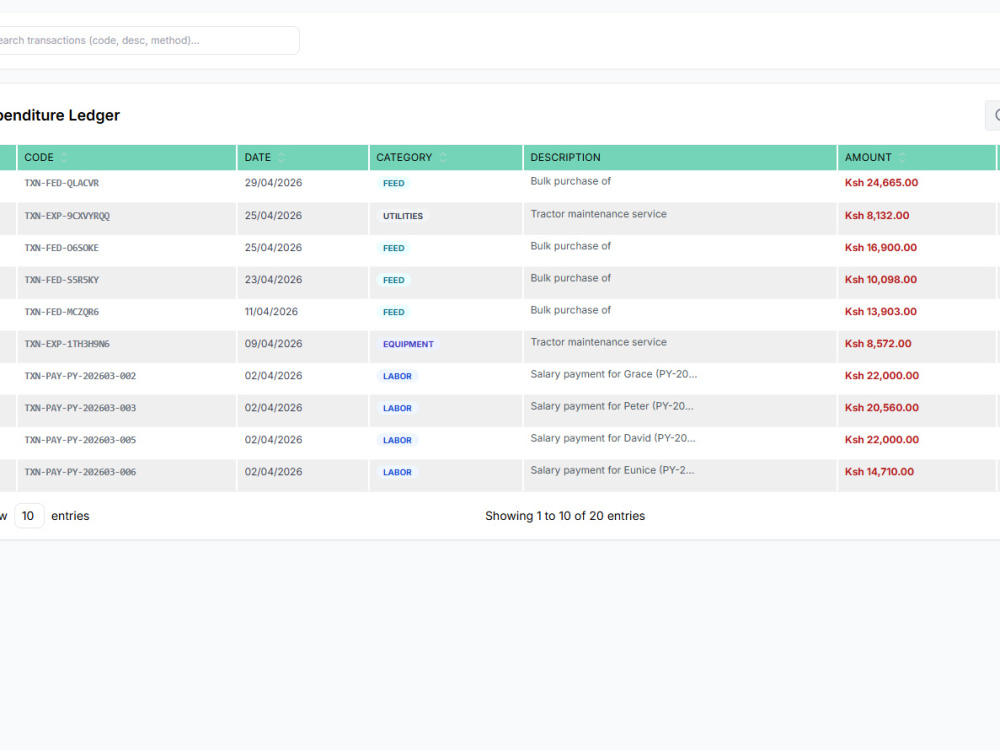The width and height of the screenshot is (1000, 750).
Task: Select code TXN-FED-06SOKE
Action: point(62,248)
